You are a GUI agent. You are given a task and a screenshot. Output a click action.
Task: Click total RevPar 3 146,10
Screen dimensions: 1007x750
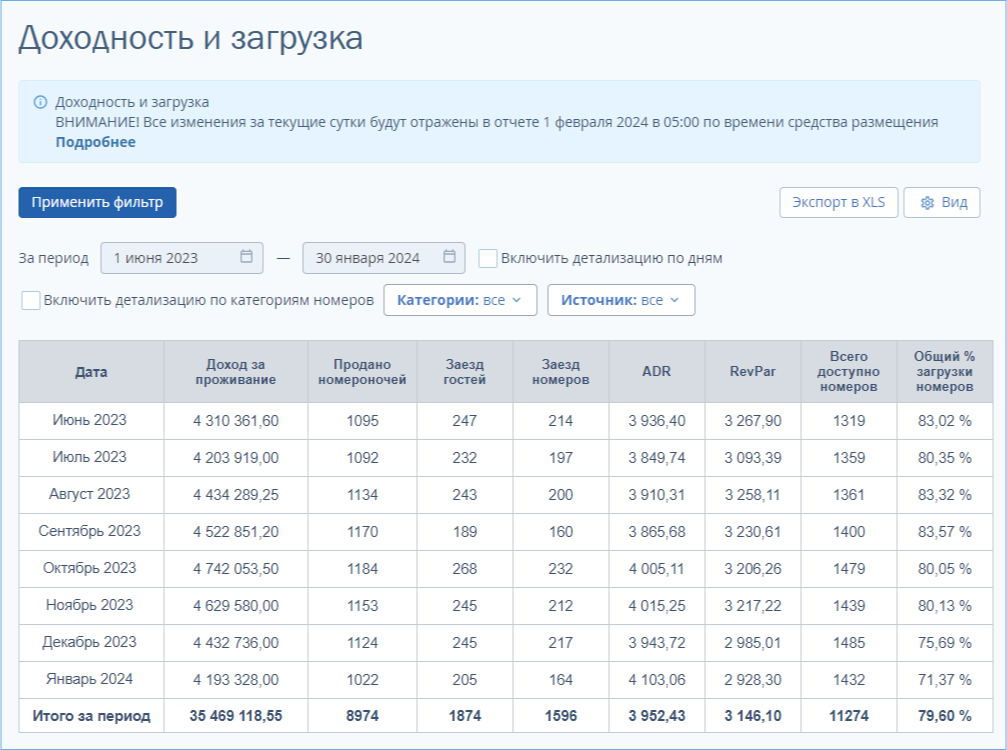(x=753, y=716)
